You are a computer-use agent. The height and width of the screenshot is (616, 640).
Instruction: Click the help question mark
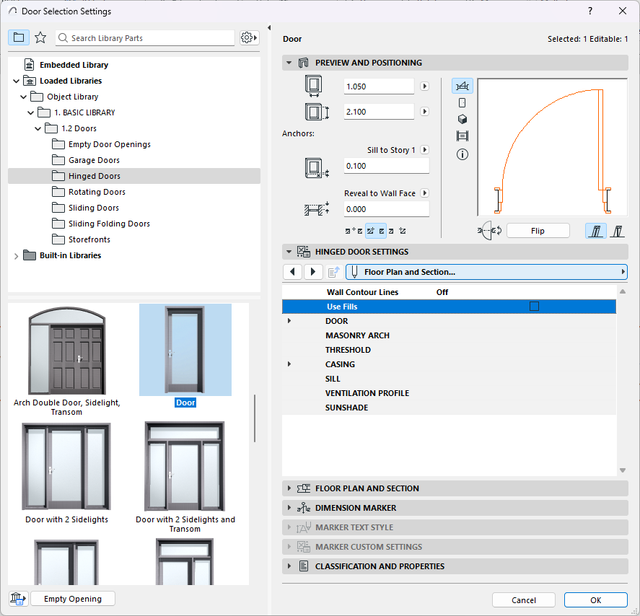(592, 11)
